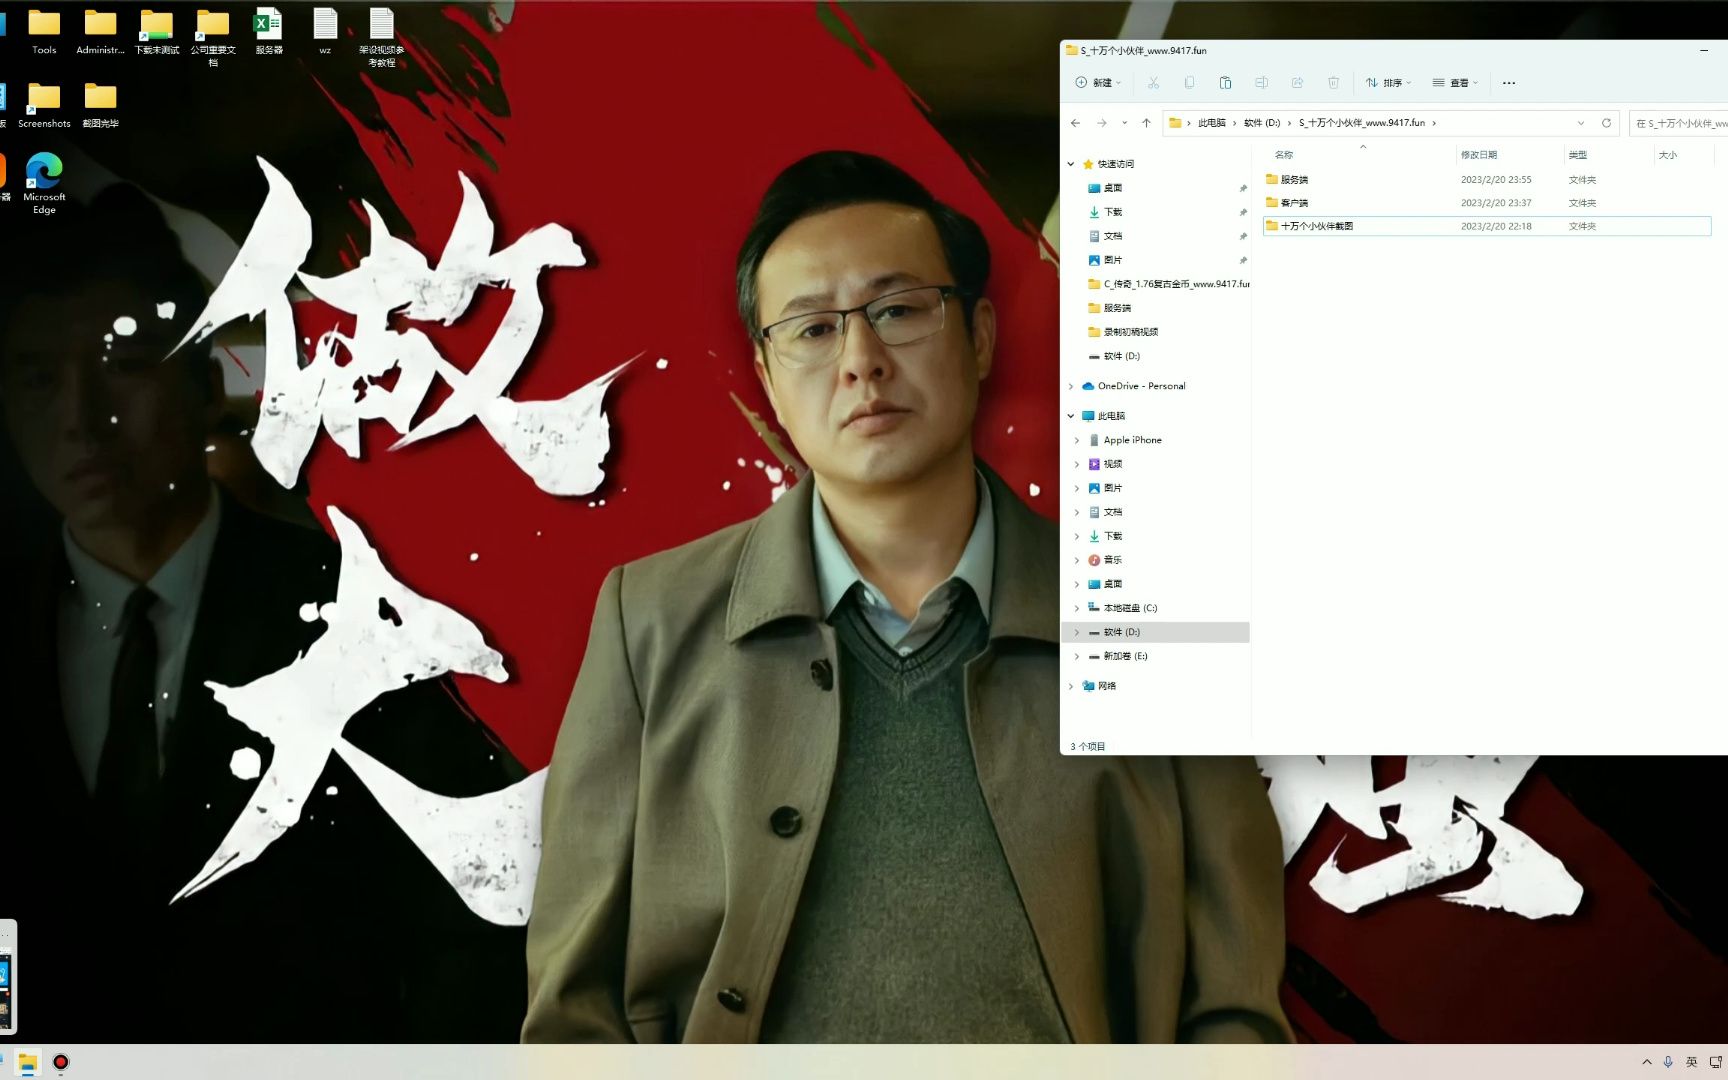1728x1080 pixels.
Task: Click the Back navigation button
Action: click(x=1075, y=122)
